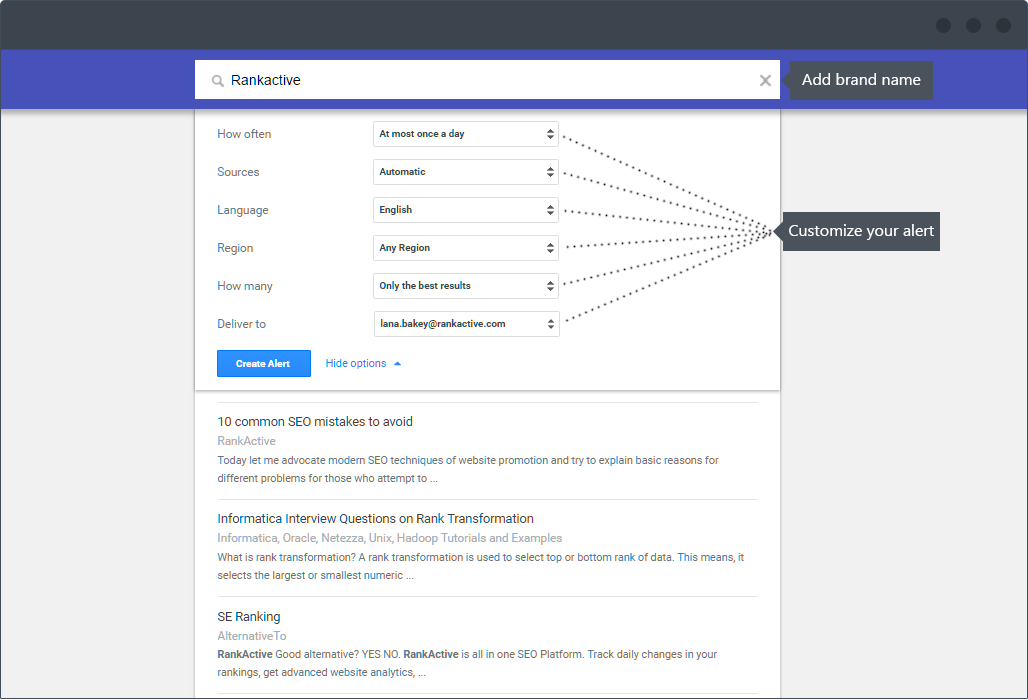Screen dimensions: 1028x700
Task: Open the Only the best results dropdown
Action: [x=466, y=286]
